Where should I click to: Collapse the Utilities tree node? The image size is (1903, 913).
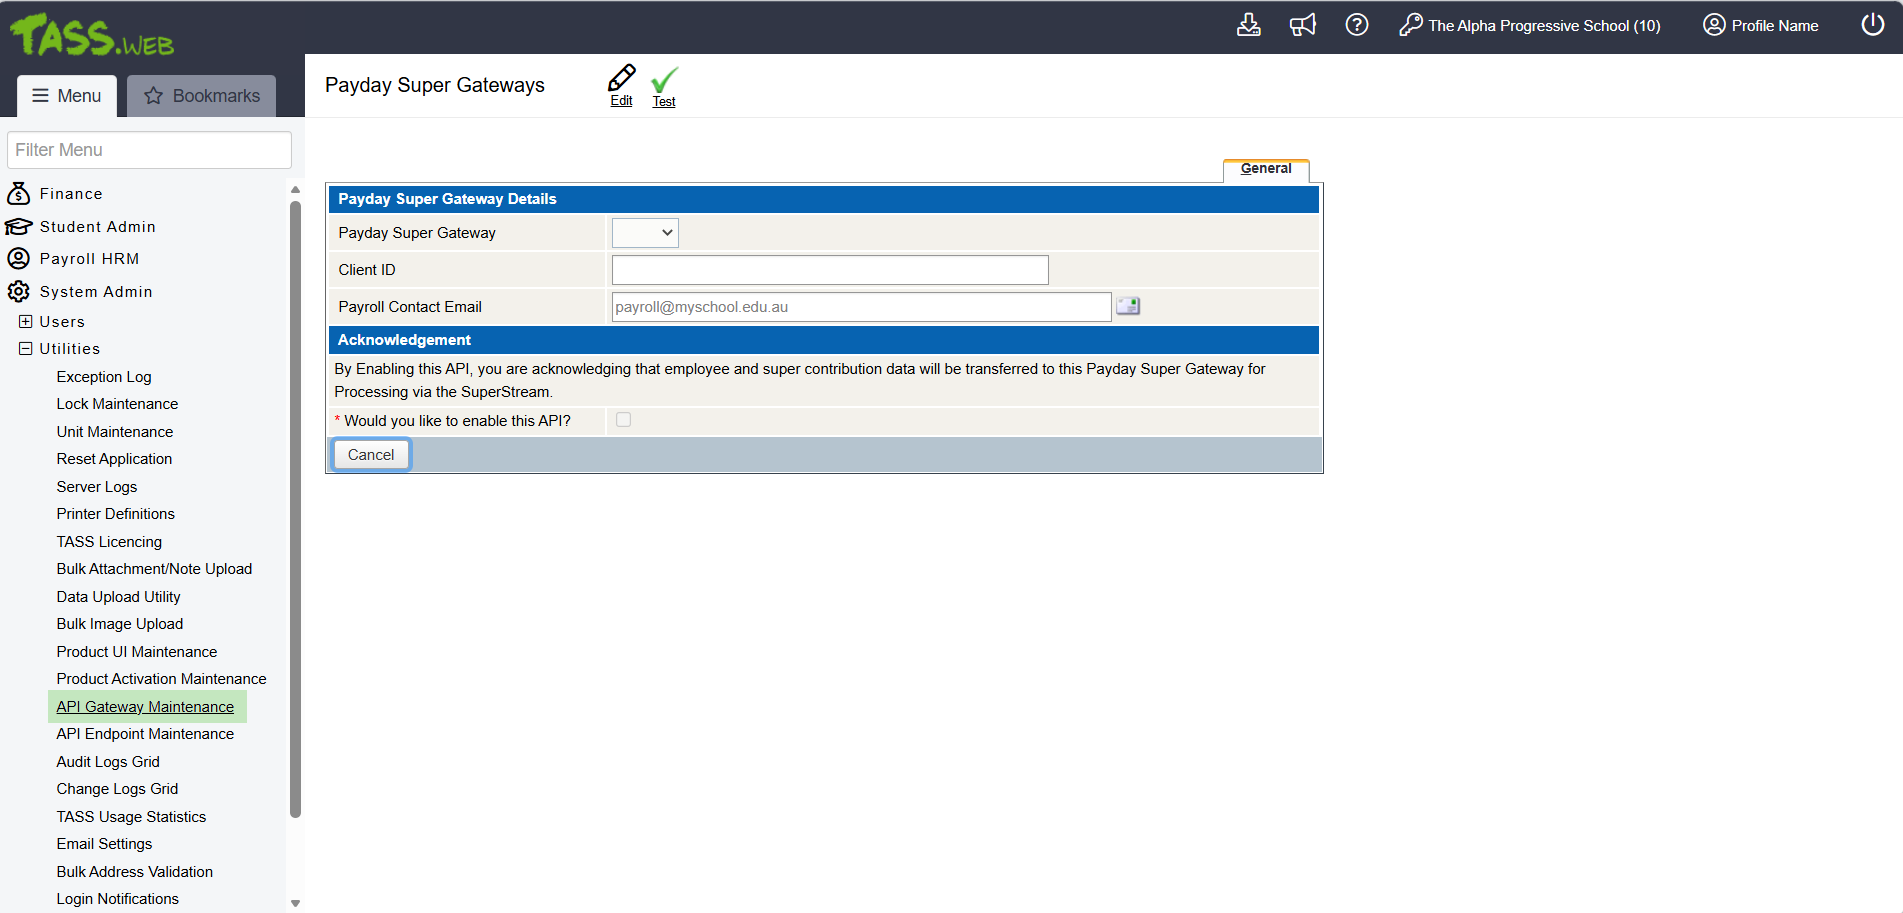click(26, 348)
